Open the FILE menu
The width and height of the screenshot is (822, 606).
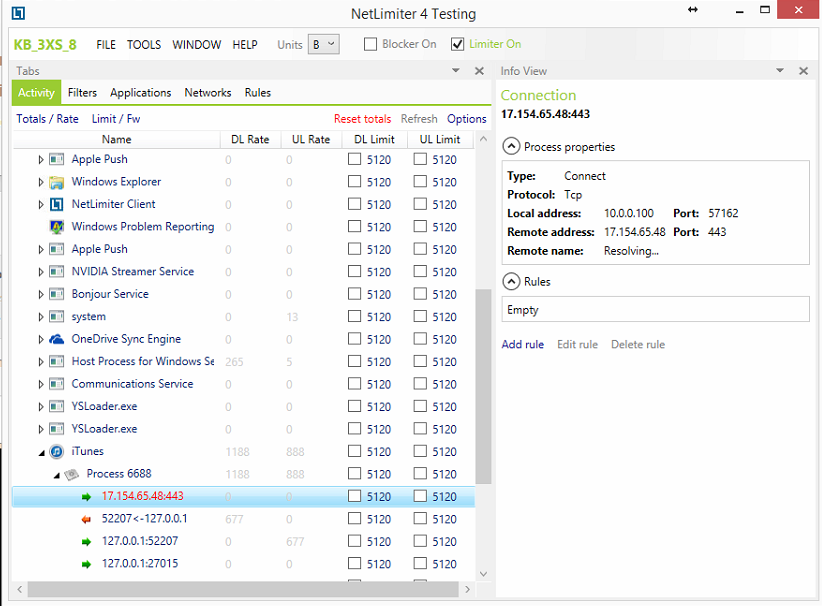point(106,45)
